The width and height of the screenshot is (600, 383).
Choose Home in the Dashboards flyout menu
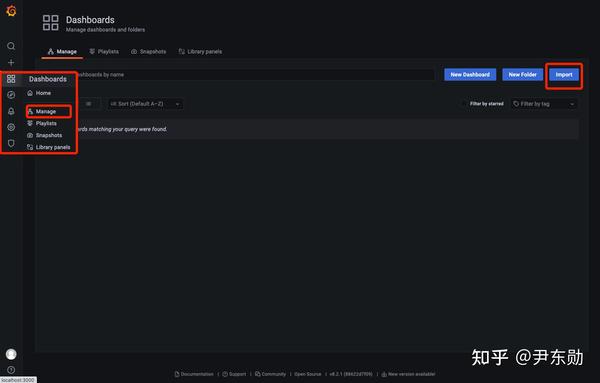tap(39, 93)
